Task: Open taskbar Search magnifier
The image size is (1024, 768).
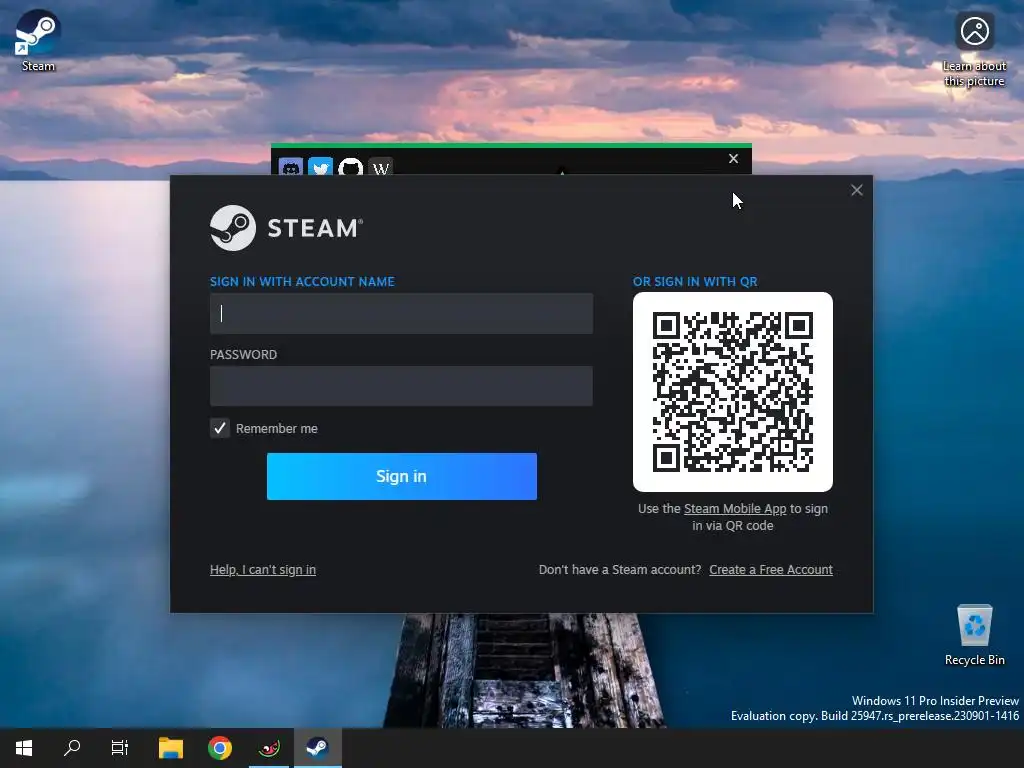Action: [x=72, y=748]
